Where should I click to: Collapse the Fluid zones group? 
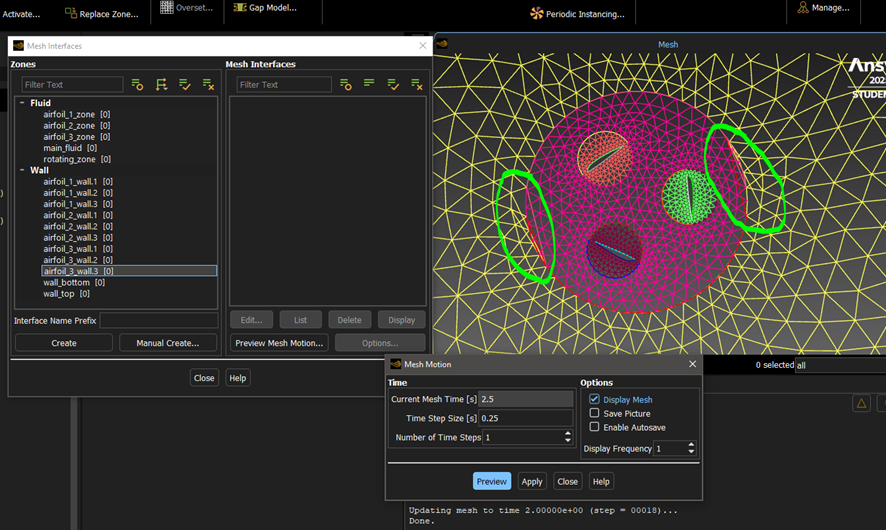click(x=23, y=103)
